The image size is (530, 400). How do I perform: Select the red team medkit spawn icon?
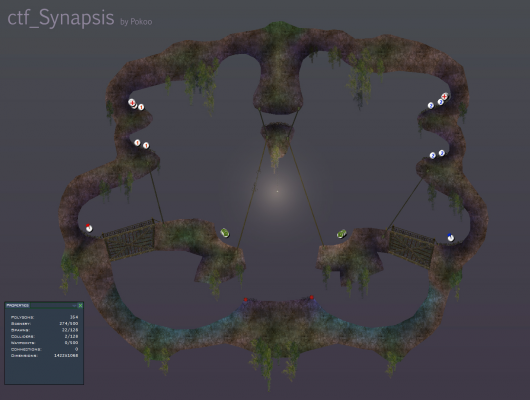coord(132,102)
